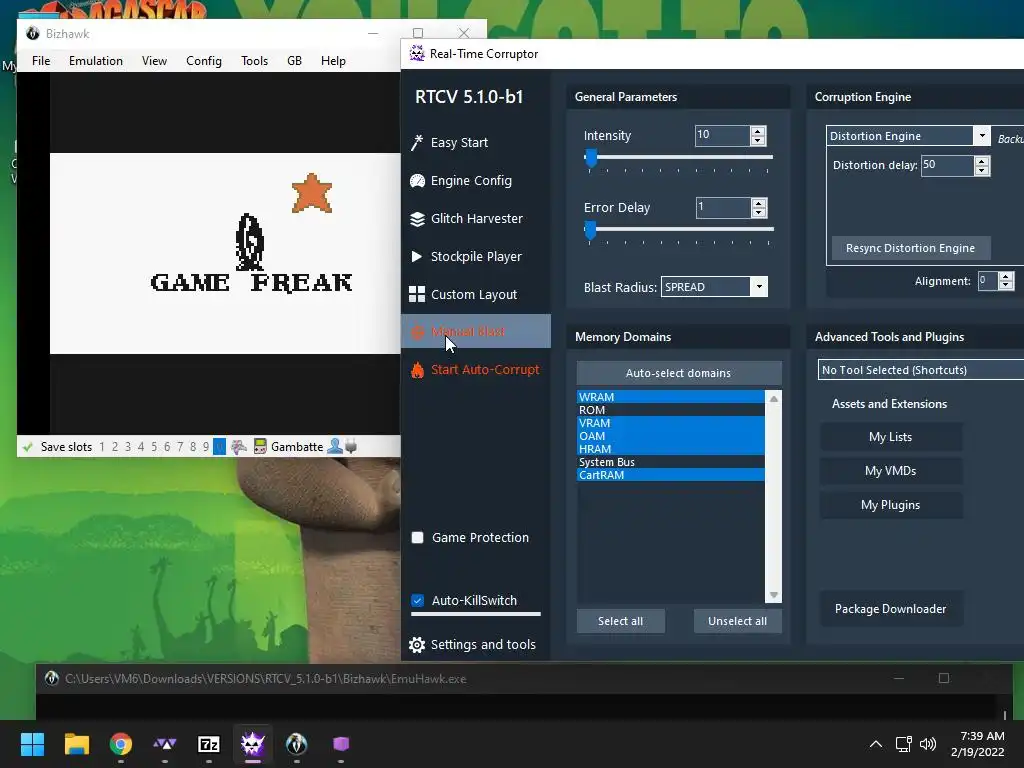Open 7-Zip from taskbar

pyautogui.click(x=208, y=744)
